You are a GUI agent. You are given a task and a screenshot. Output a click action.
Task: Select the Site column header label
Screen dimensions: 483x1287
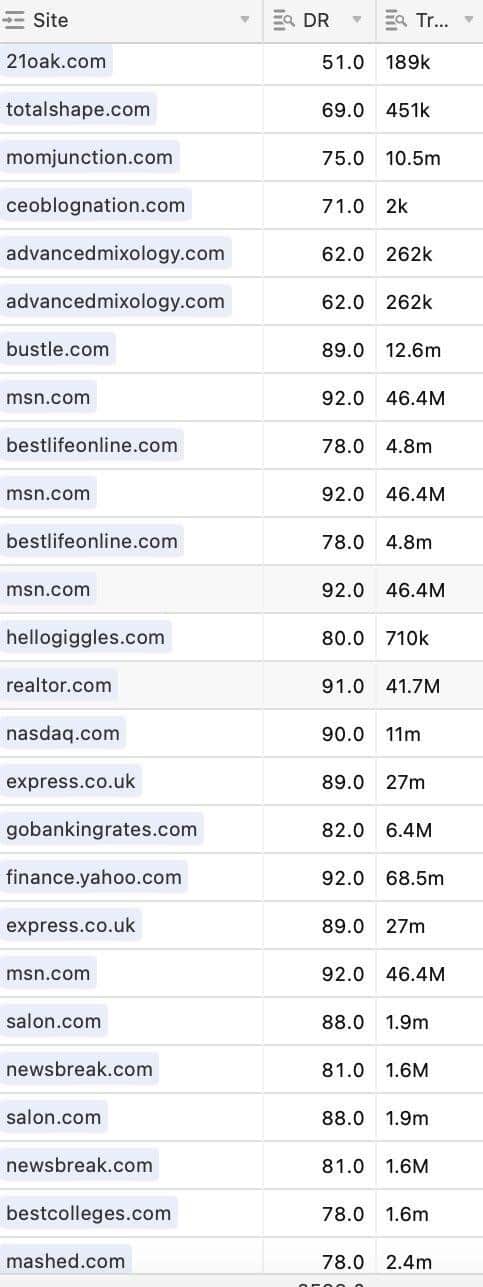click(50, 20)
